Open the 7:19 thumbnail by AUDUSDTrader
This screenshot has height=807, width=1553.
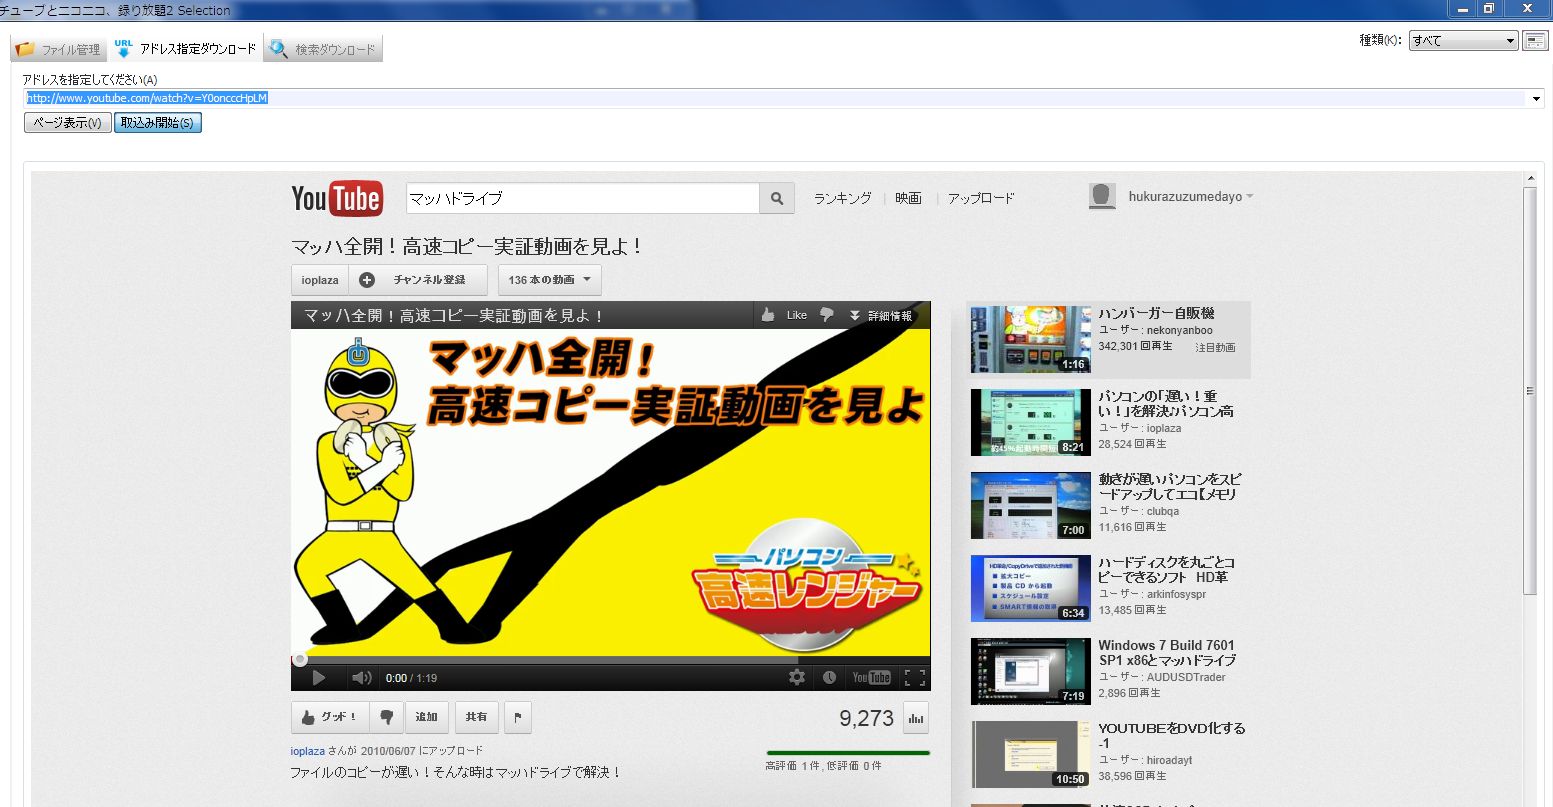[1031, 671]
